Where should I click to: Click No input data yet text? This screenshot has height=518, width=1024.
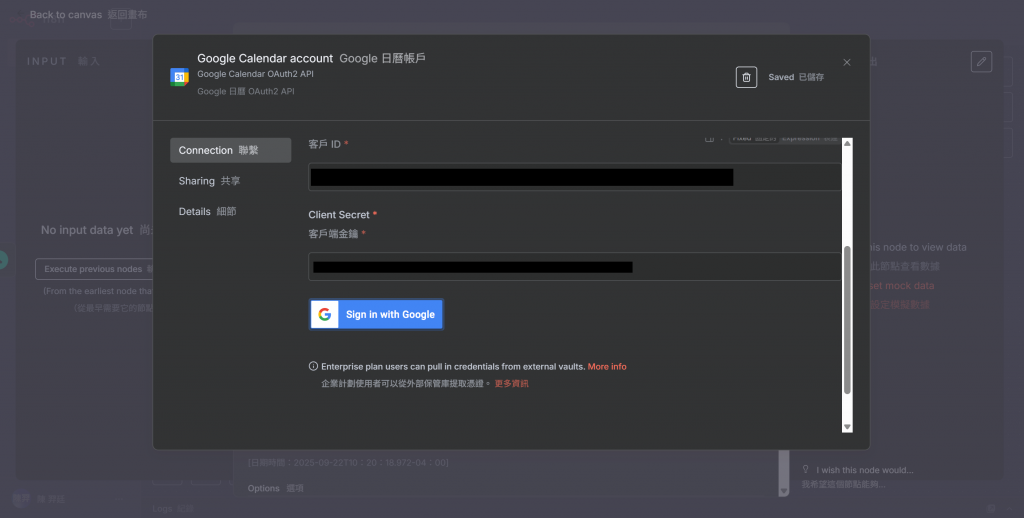[x=87, y=230]
